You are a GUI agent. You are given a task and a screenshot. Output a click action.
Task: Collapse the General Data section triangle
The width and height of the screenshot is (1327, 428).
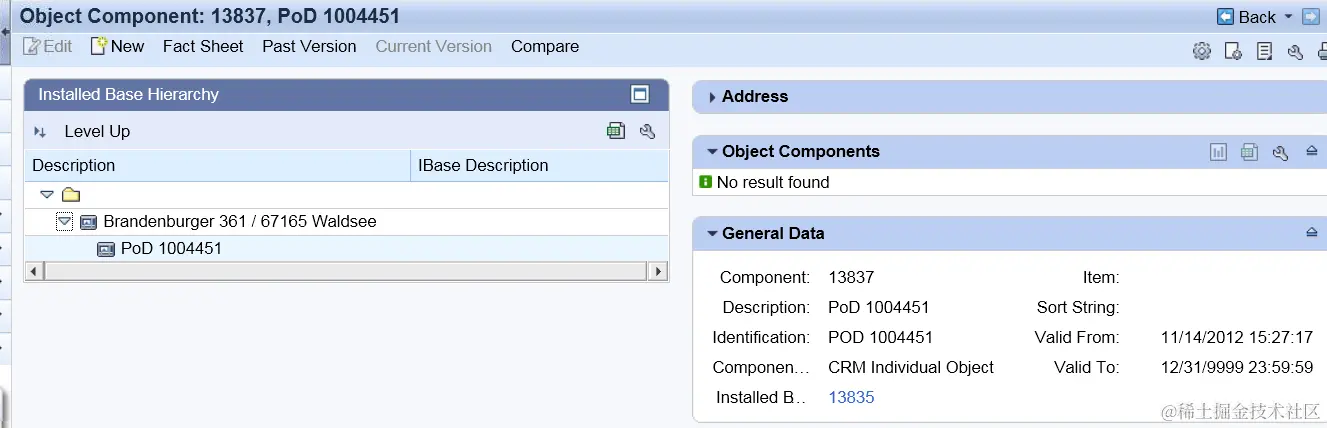pyautogui.click(x=712, y=234)
